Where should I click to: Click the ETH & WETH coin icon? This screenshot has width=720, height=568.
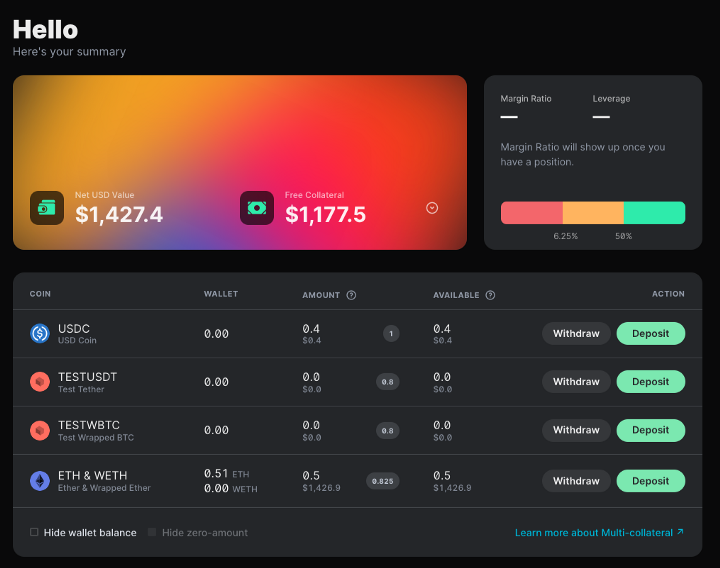point(40,481)
